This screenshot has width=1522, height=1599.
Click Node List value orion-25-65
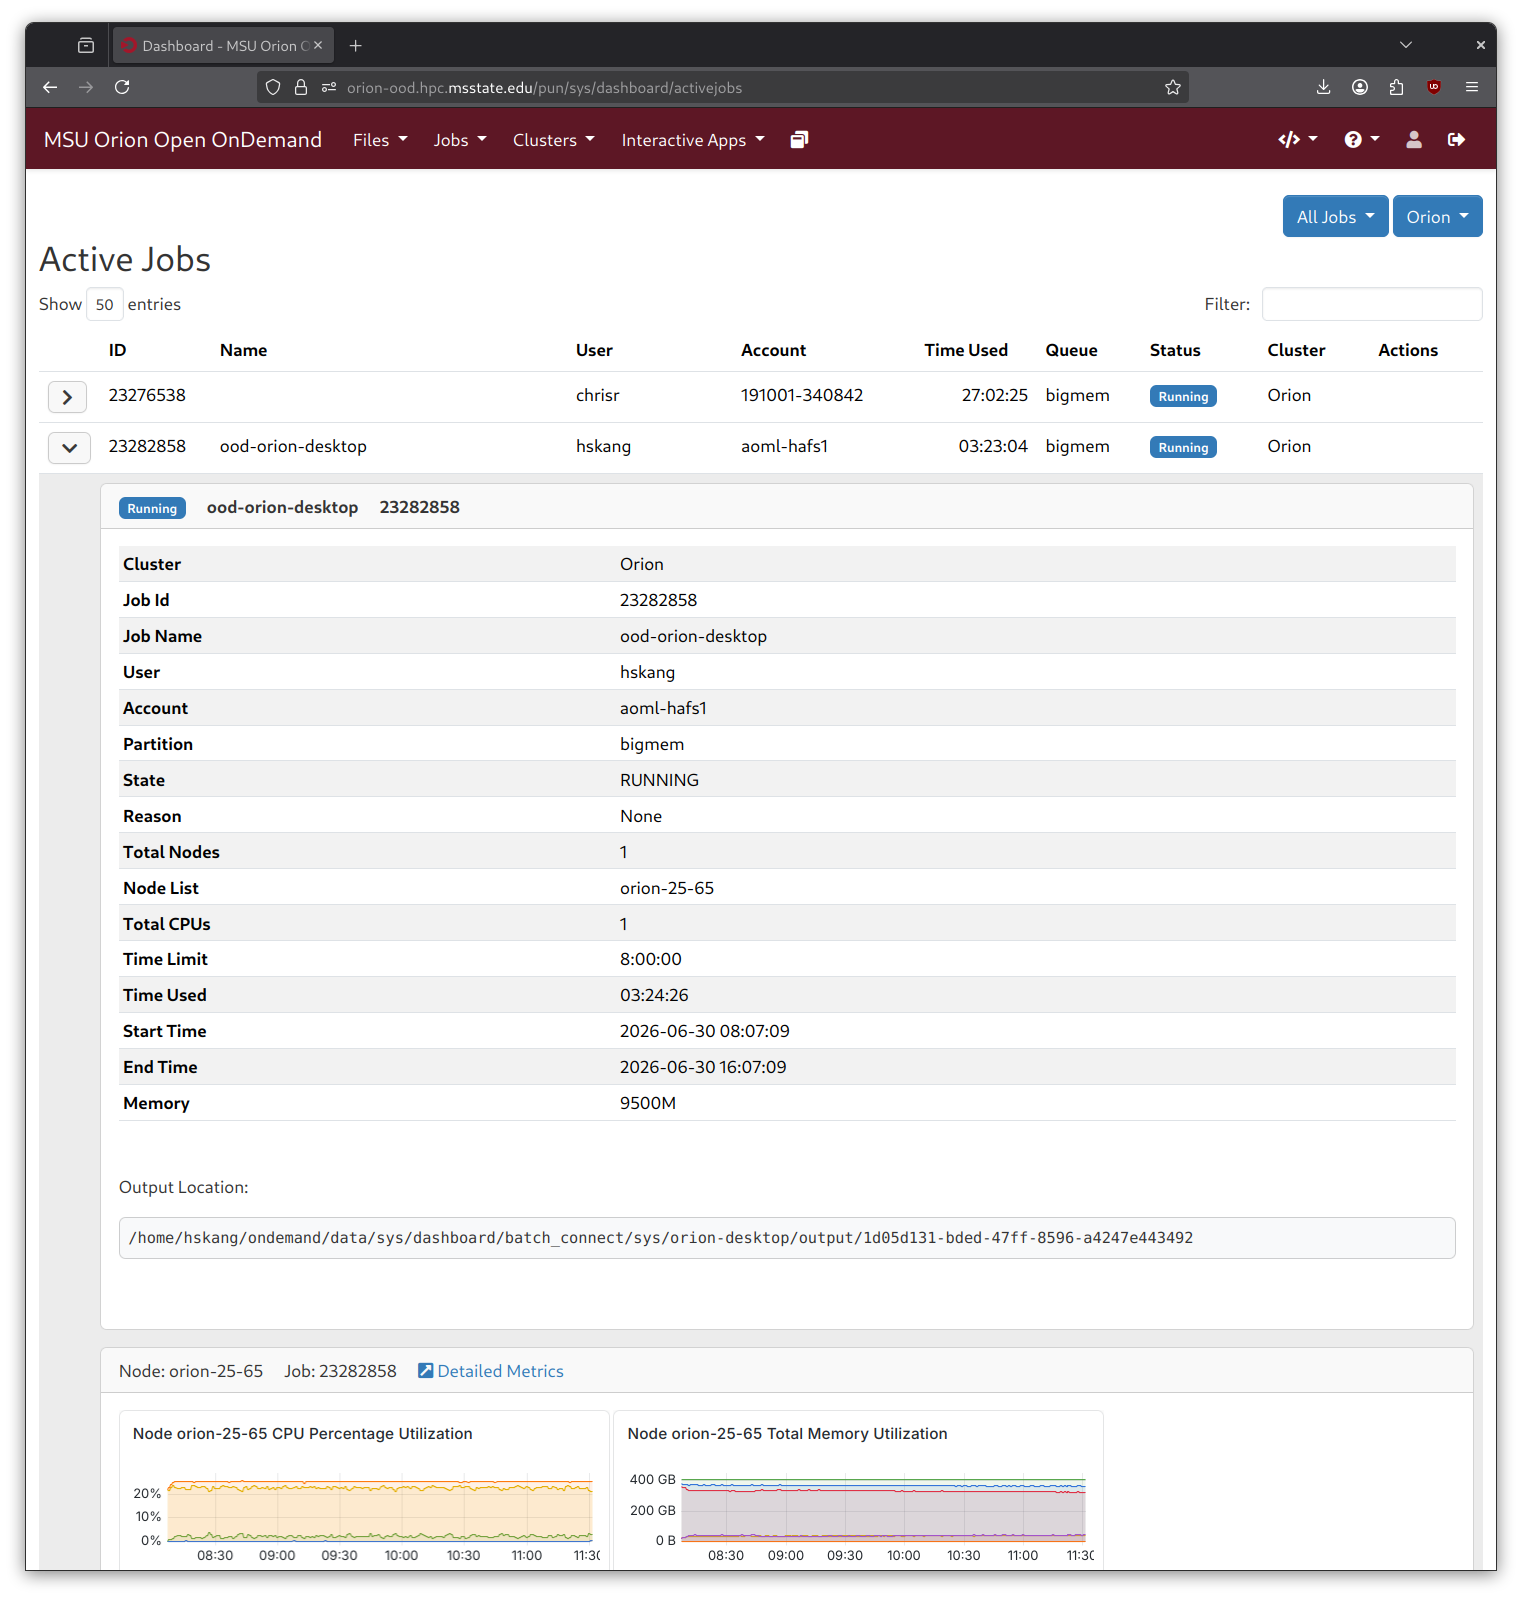(x=667, y=888)
